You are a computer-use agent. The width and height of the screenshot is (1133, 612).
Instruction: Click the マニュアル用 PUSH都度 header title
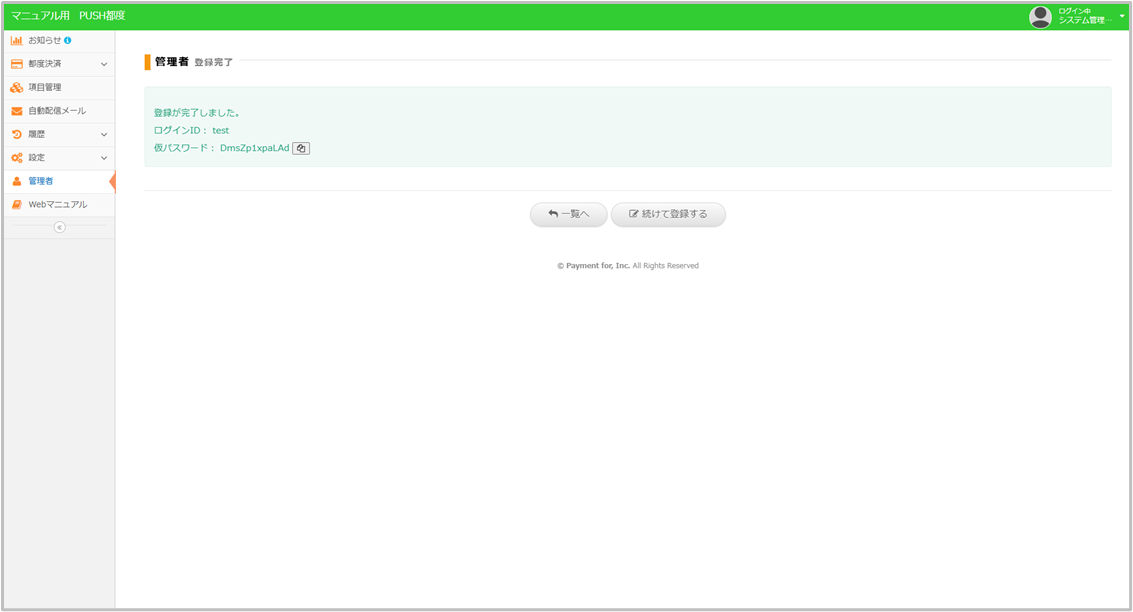coord(68,16)
